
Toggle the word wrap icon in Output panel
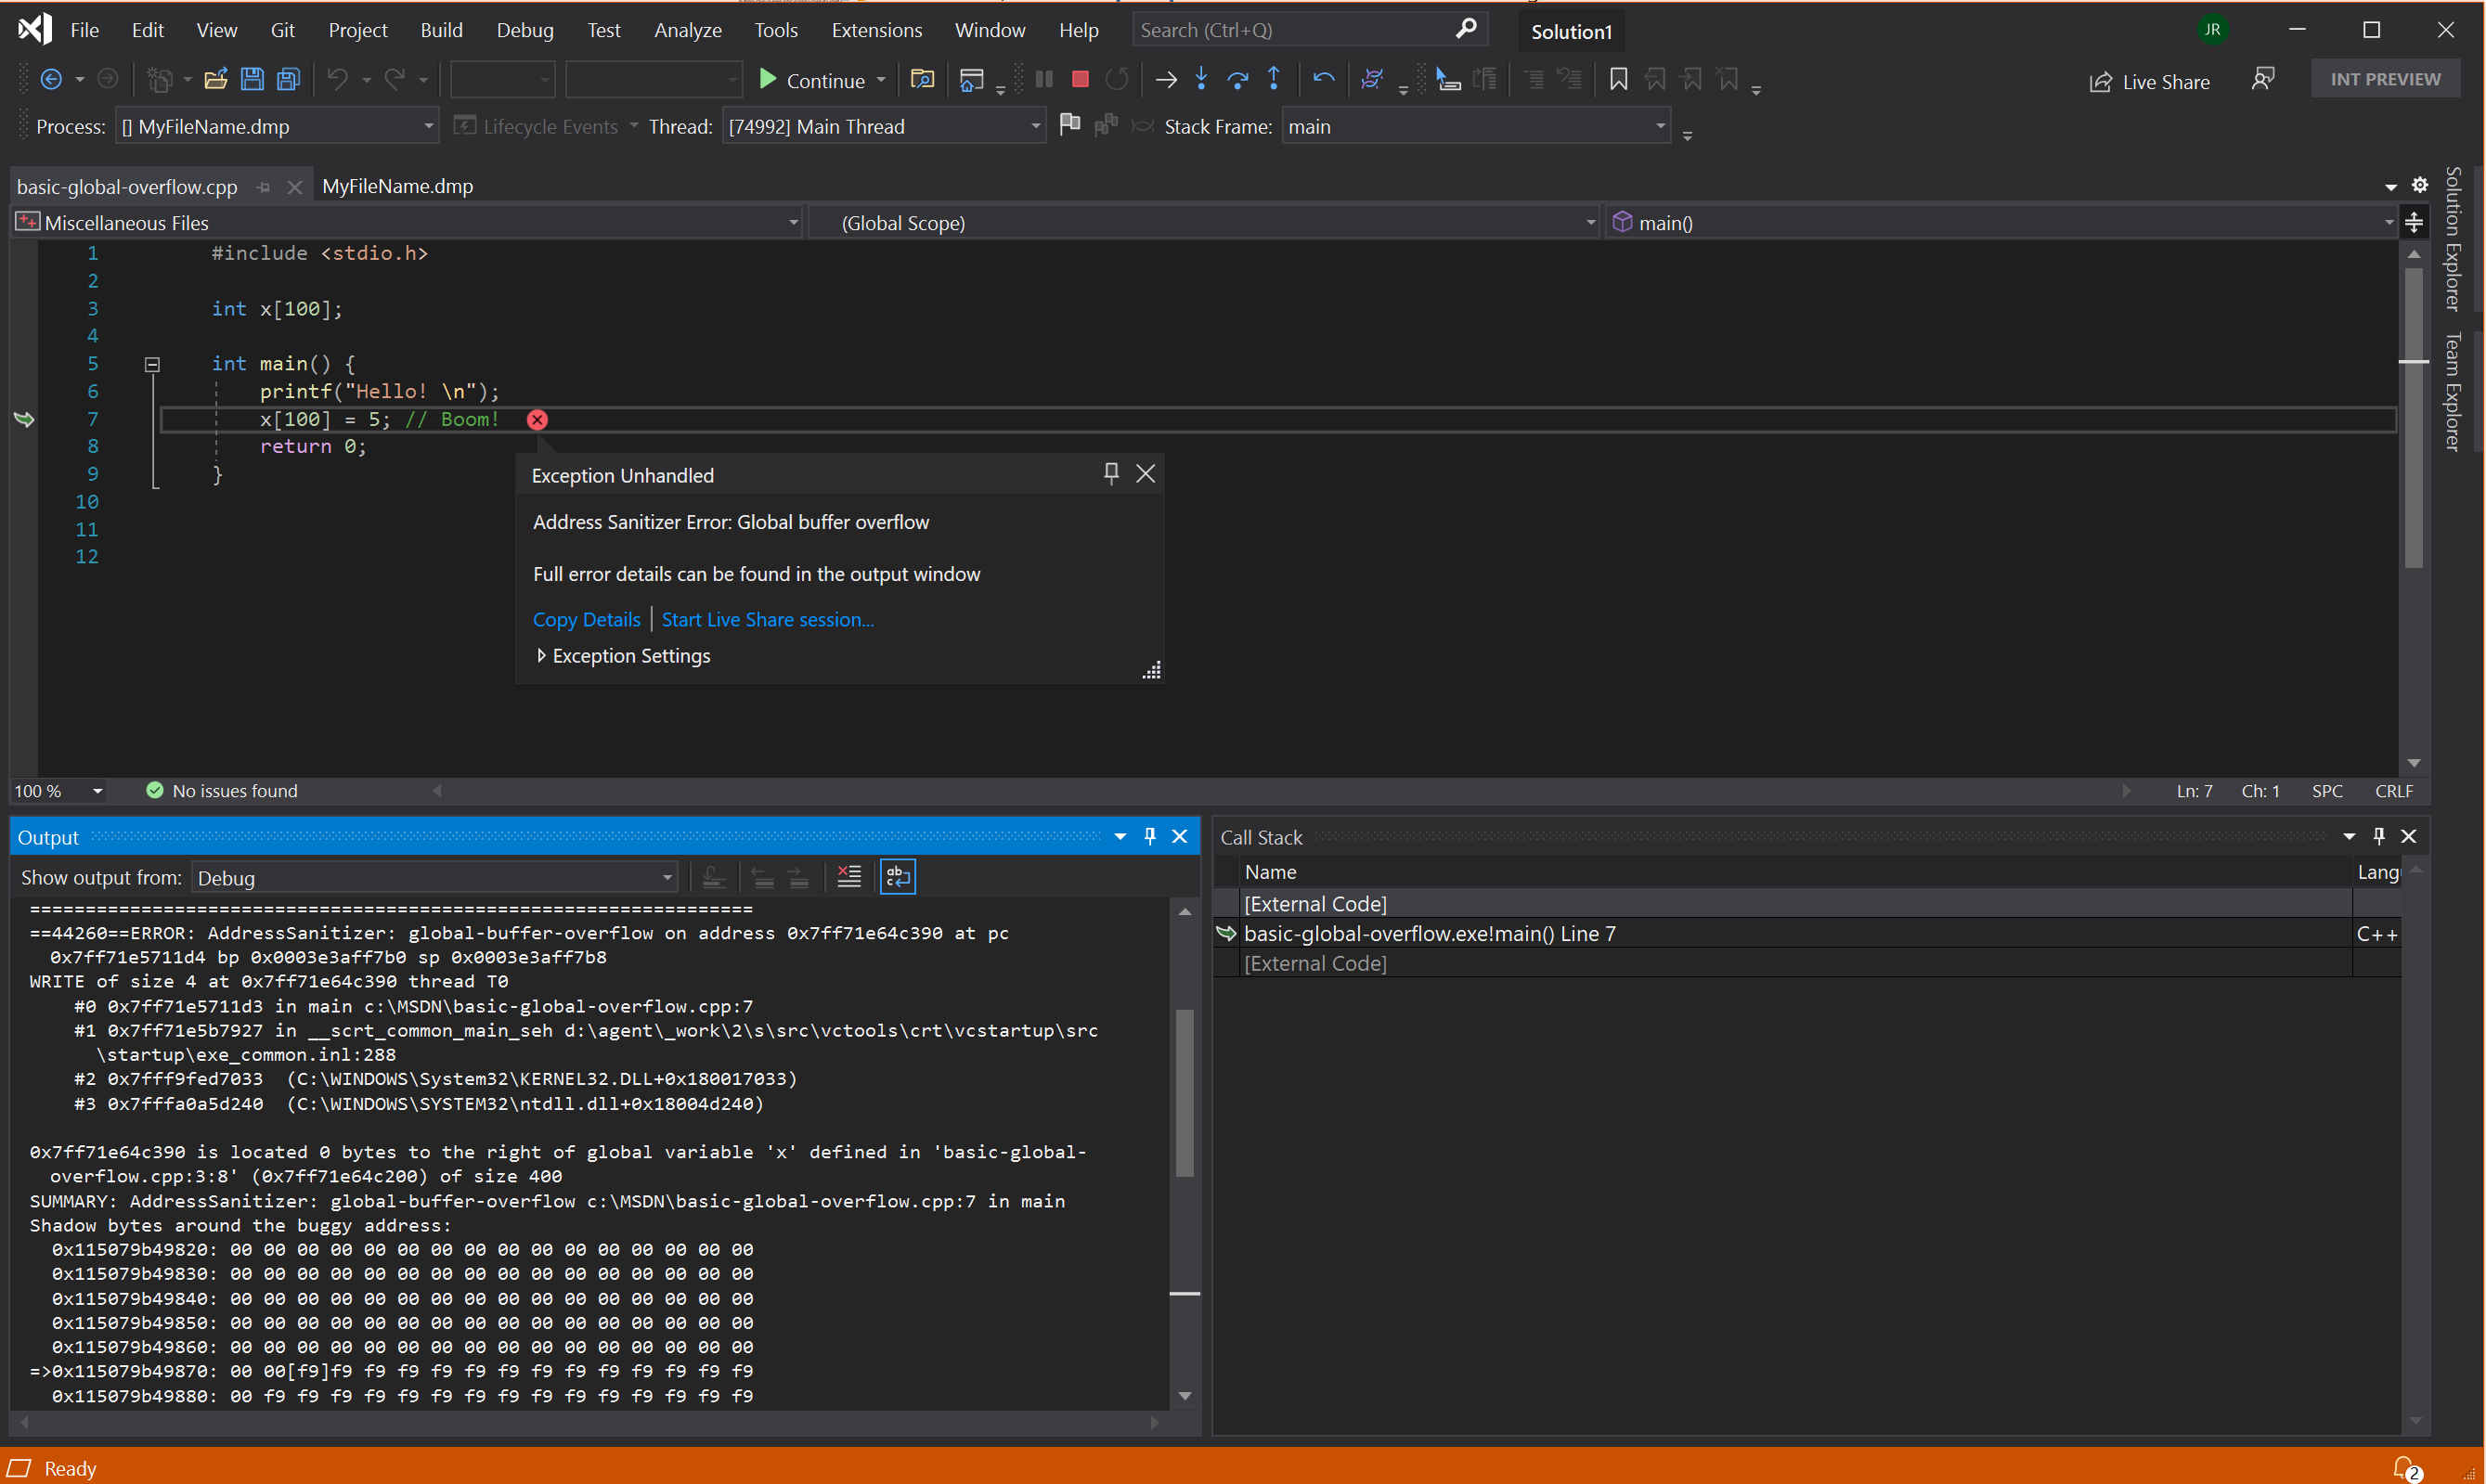coord(901,876)
